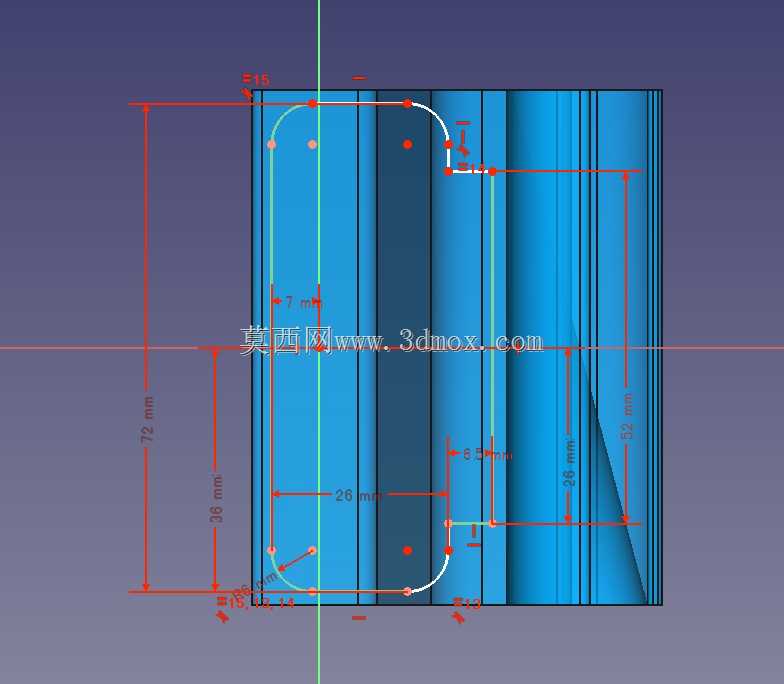Select the short green horizontal line near bottom right
Image resolution: width=784 pixels, height=684 pixels.
point(470,524)
